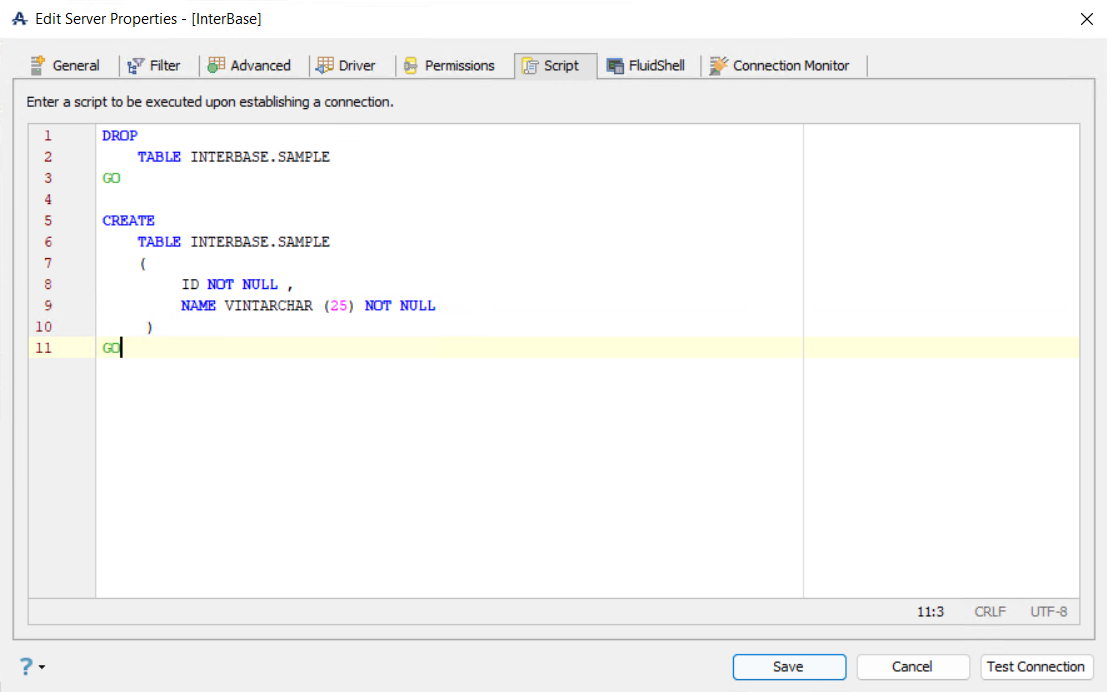Click the GO statement on line 11
Viewport: 1107px width, 692px height.
[112, 347]
